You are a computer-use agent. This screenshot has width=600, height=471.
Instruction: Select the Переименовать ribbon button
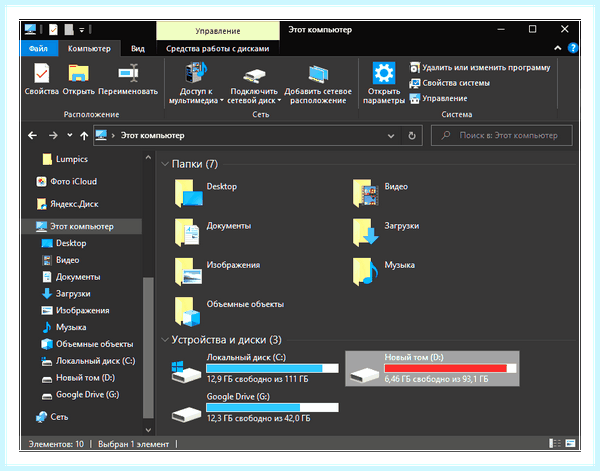(x=128, y=79)
